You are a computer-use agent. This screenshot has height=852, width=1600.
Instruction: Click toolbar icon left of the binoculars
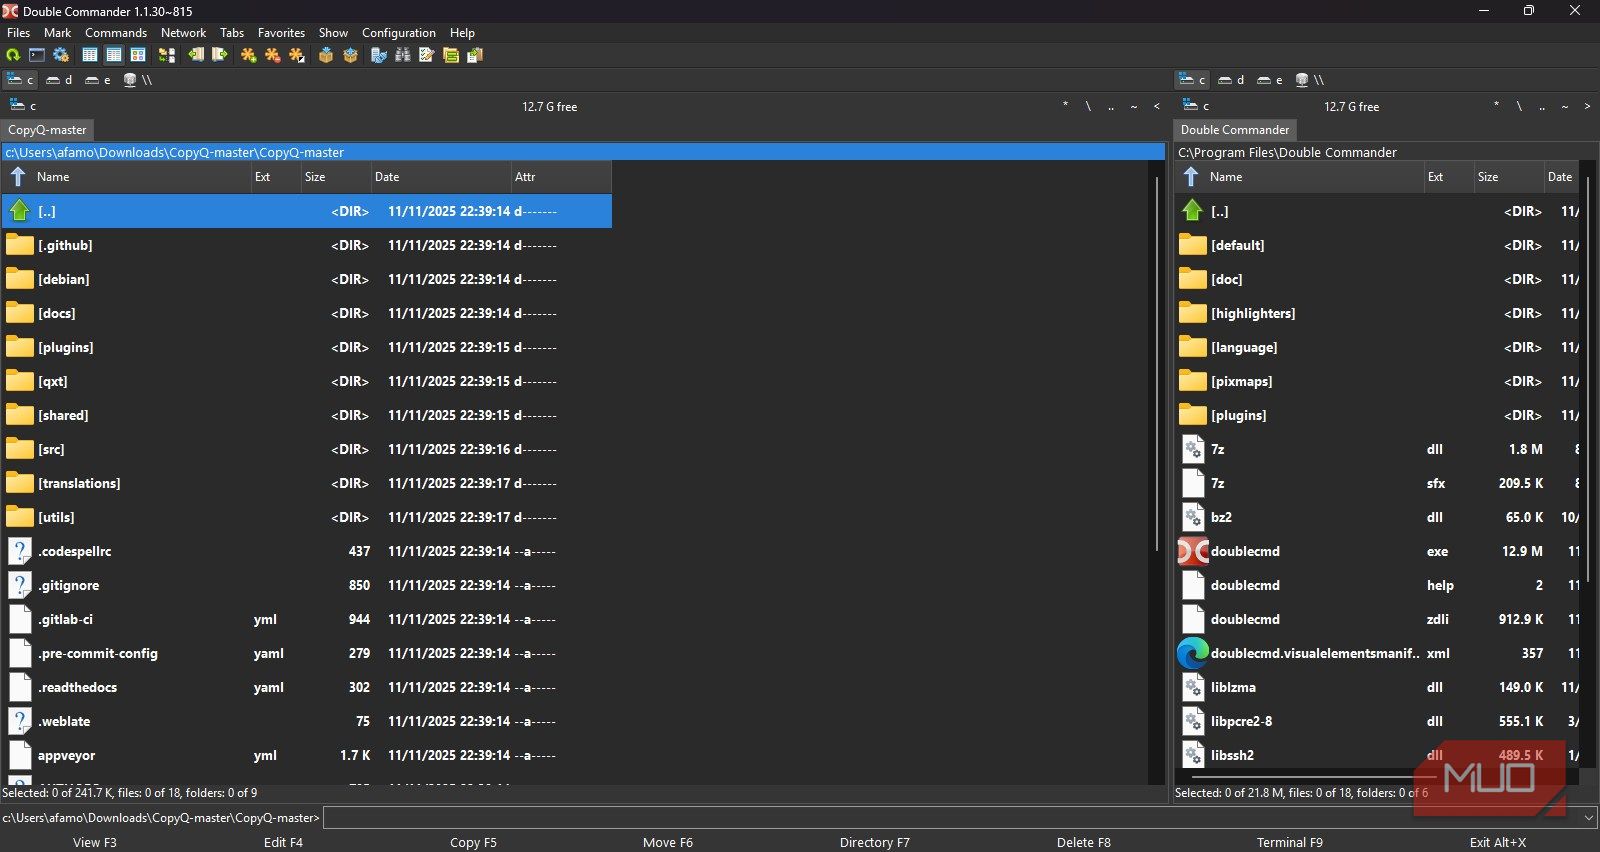coord(379,55)
